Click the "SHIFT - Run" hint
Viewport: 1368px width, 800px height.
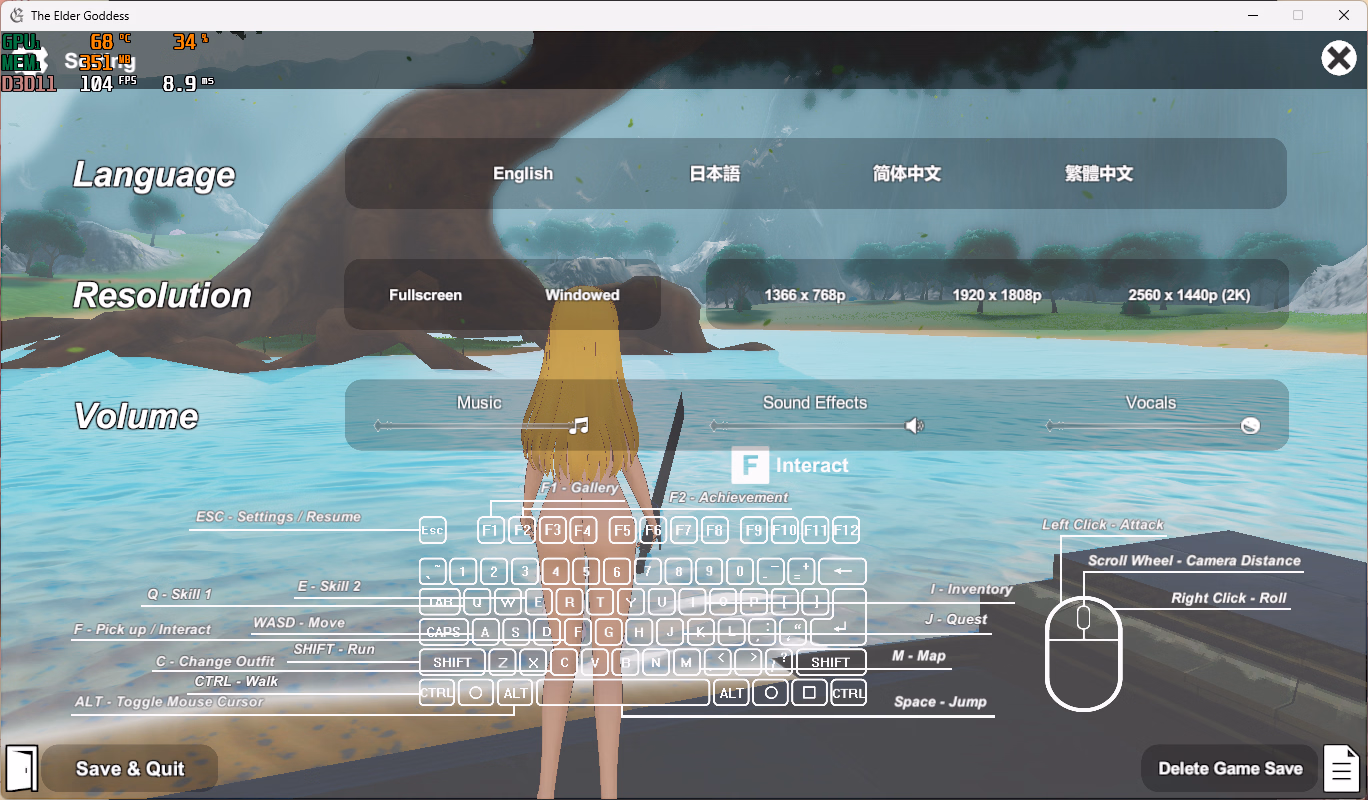pos(334,649)
